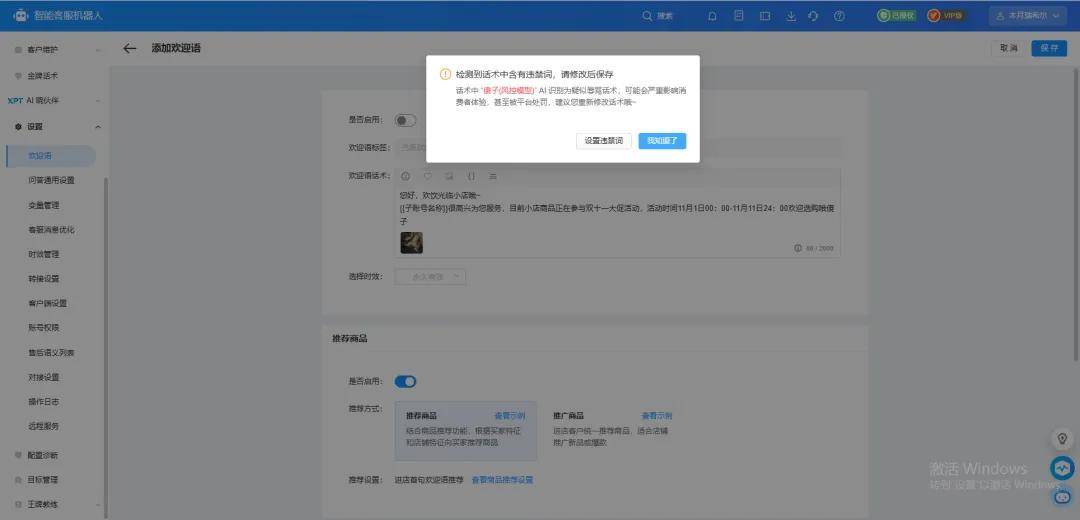
Task: Click the 保存 button at top right
Action: click(1049, 48)
